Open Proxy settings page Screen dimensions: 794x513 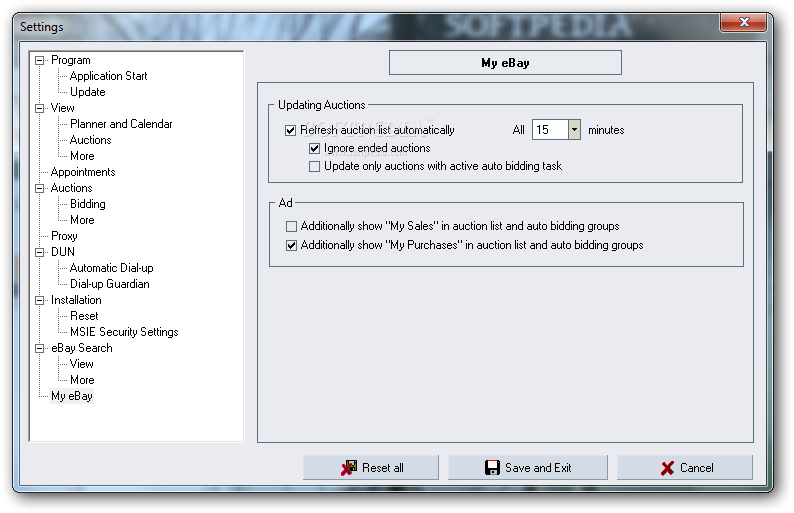coord(64,236)
